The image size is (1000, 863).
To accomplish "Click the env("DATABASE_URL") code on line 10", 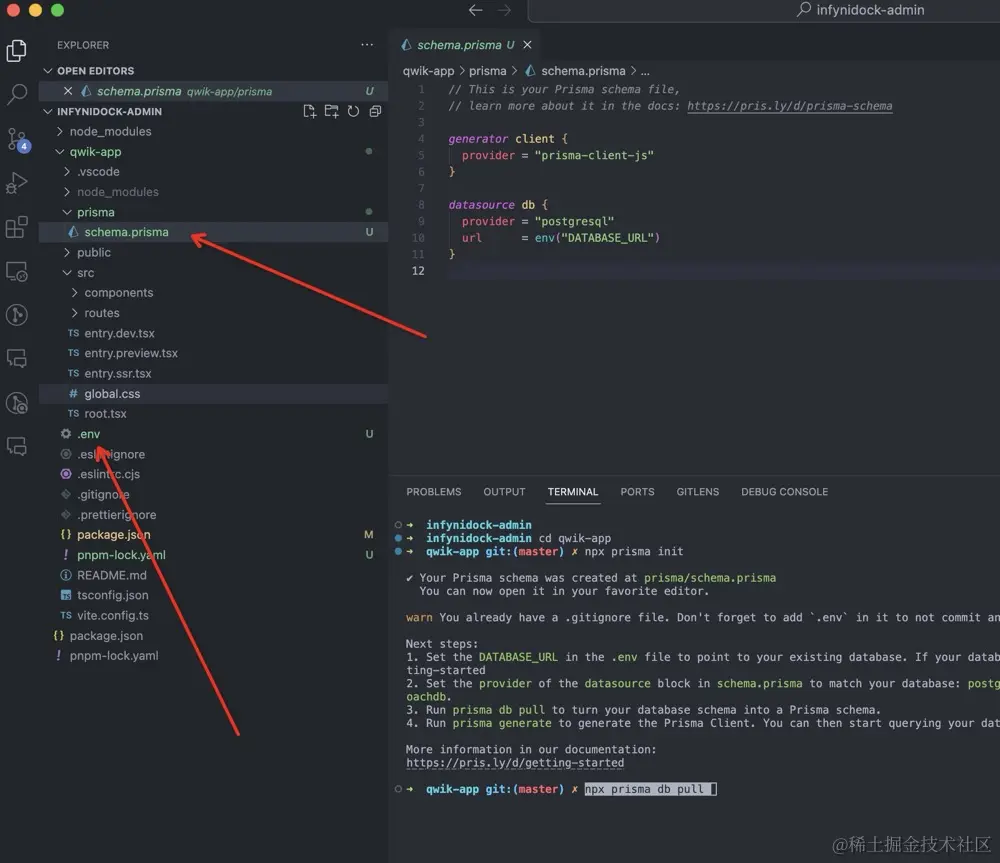I will (597, 238).
